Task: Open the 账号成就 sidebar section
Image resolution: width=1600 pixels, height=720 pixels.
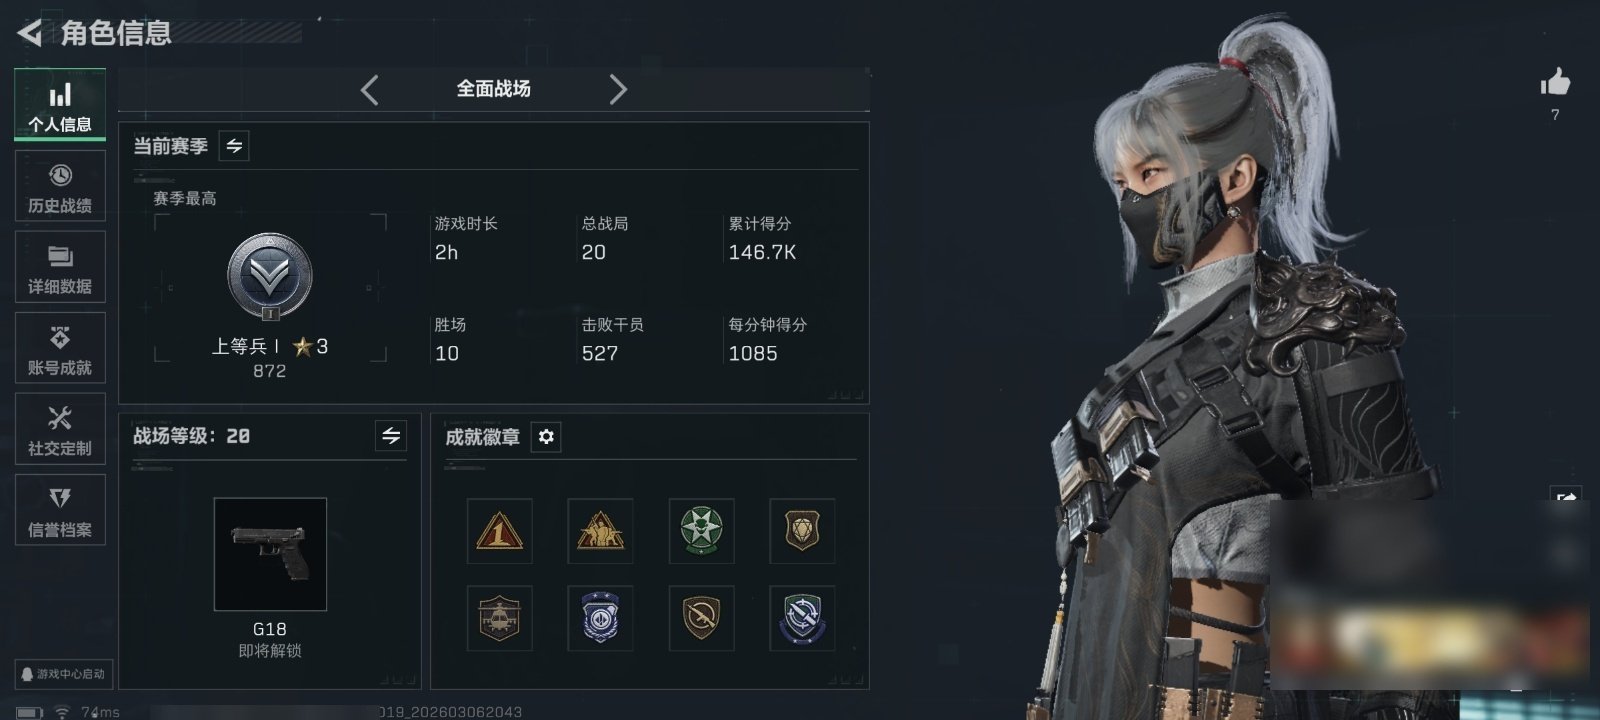Action: [60, 348]
